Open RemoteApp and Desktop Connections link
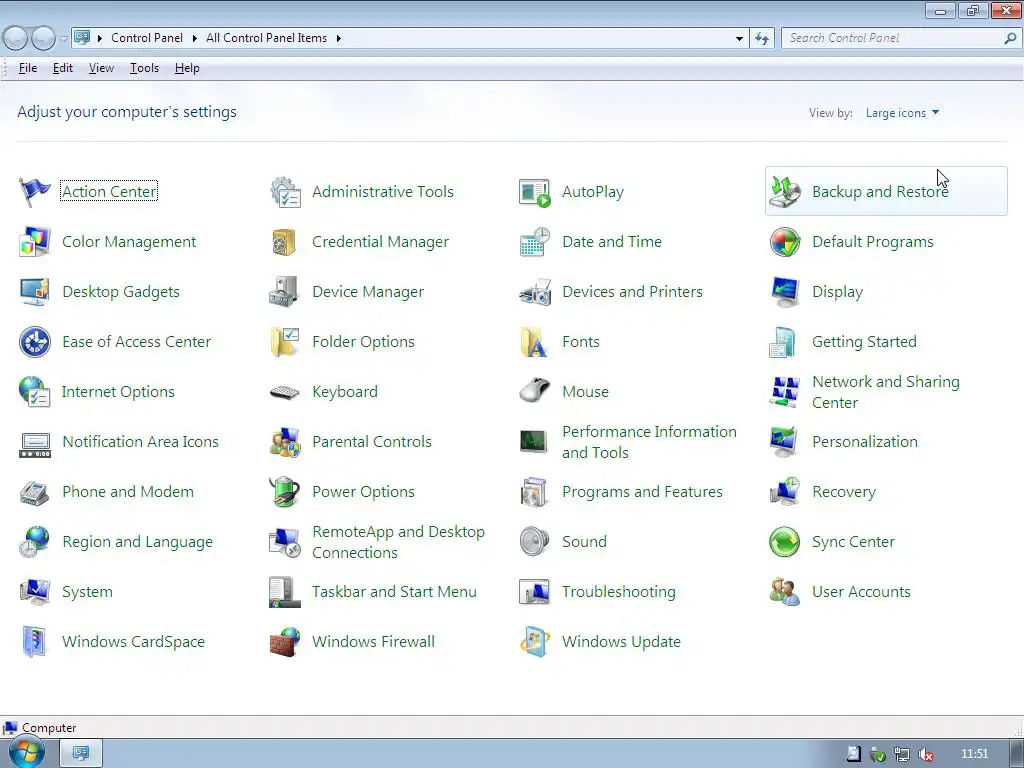The image size is (1024, 768). coord(398,542)
